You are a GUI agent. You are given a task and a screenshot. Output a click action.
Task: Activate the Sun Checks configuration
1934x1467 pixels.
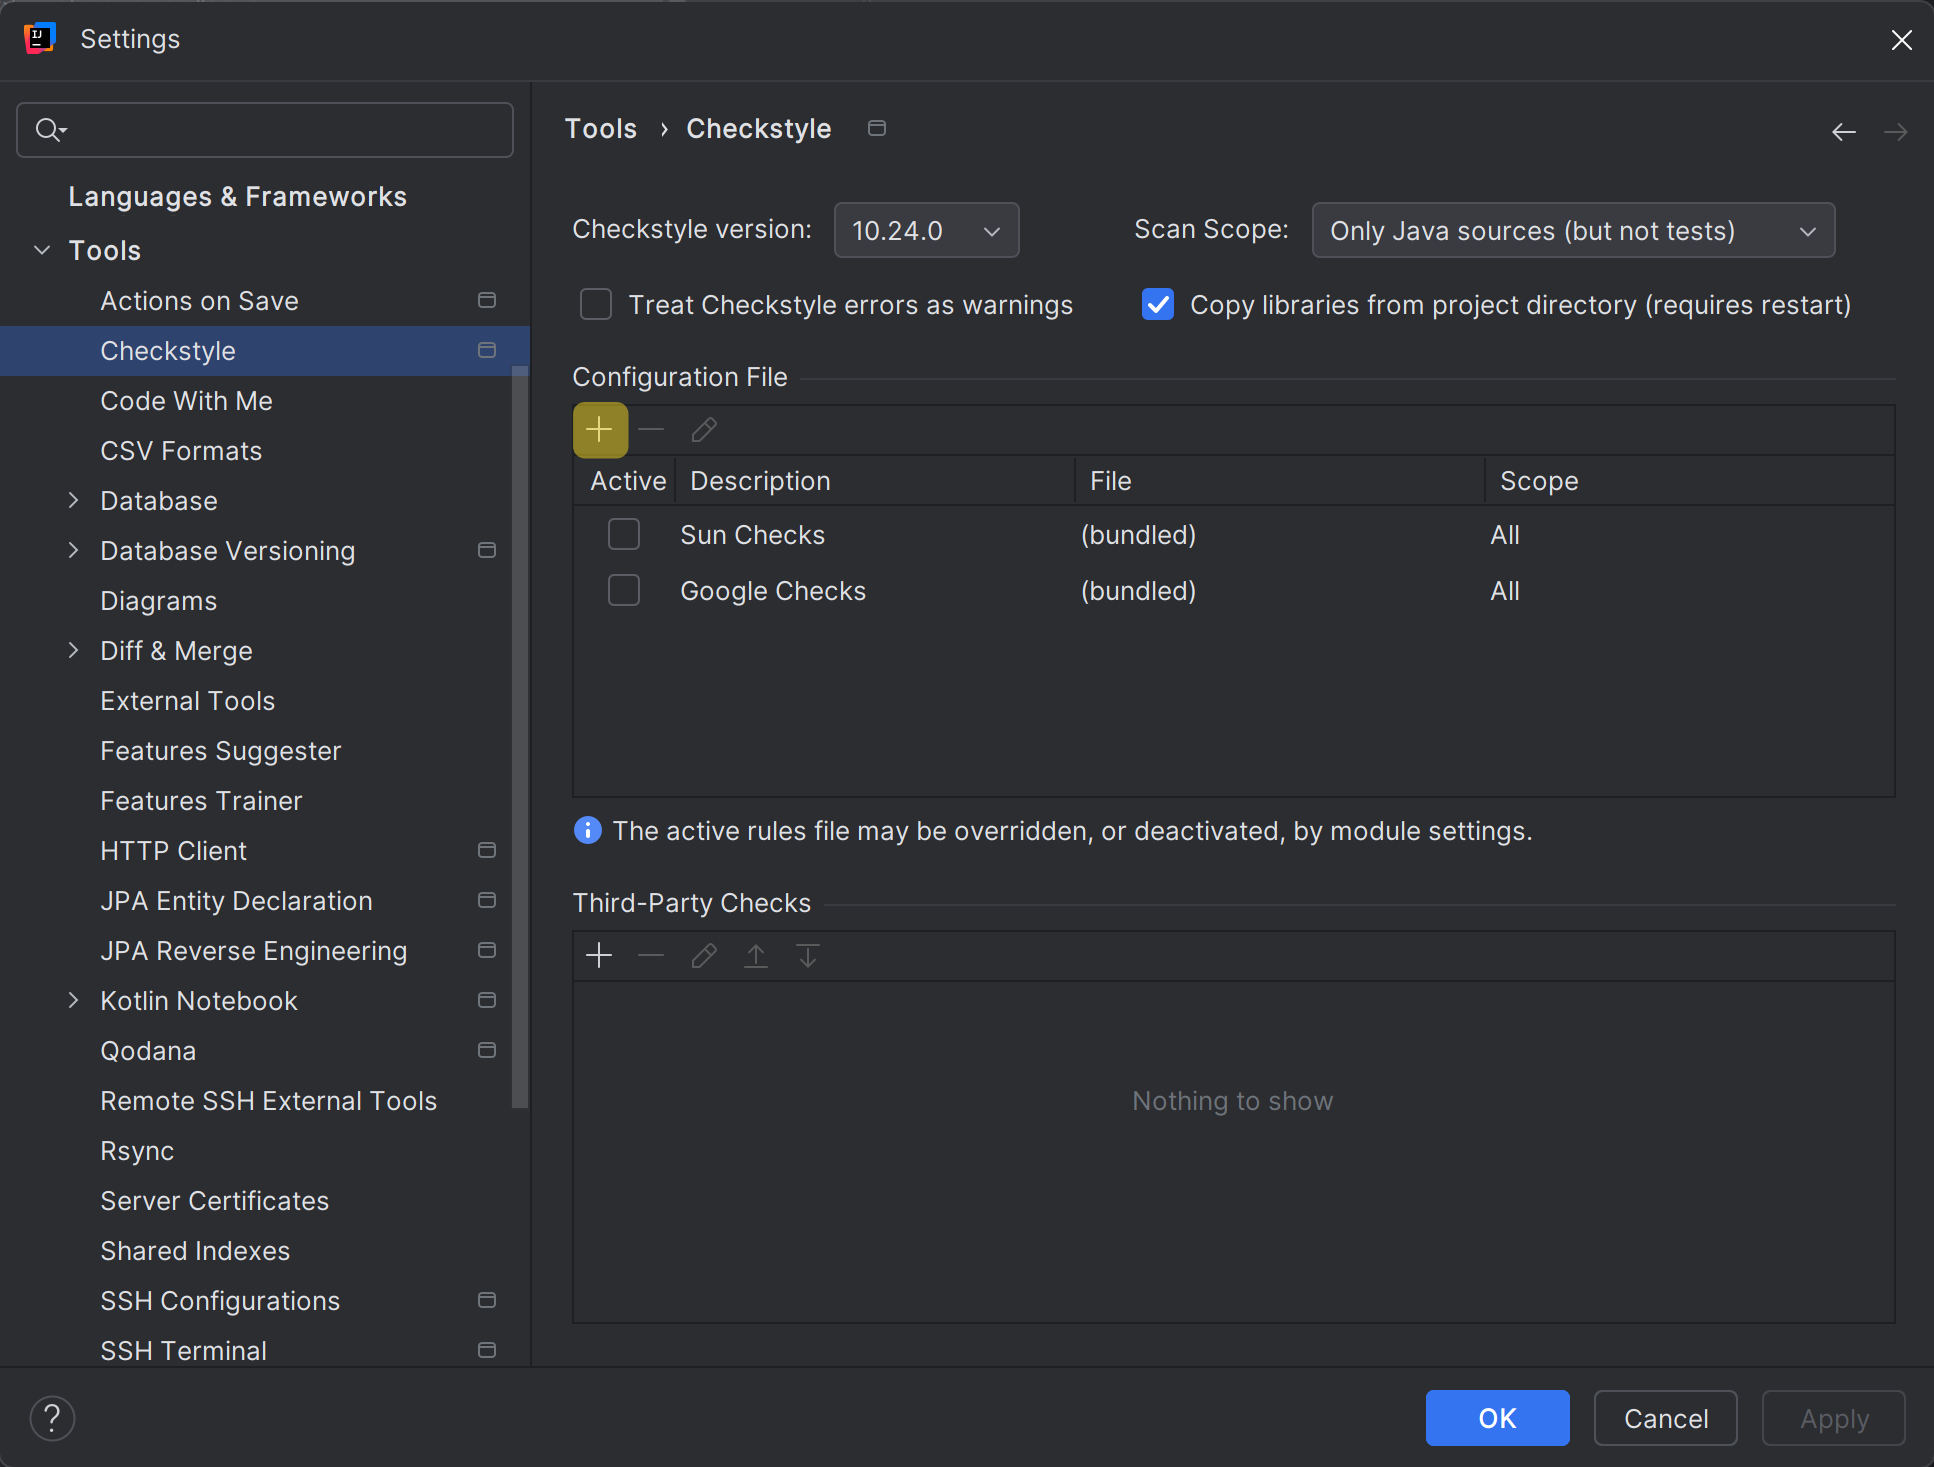(624, 535)
